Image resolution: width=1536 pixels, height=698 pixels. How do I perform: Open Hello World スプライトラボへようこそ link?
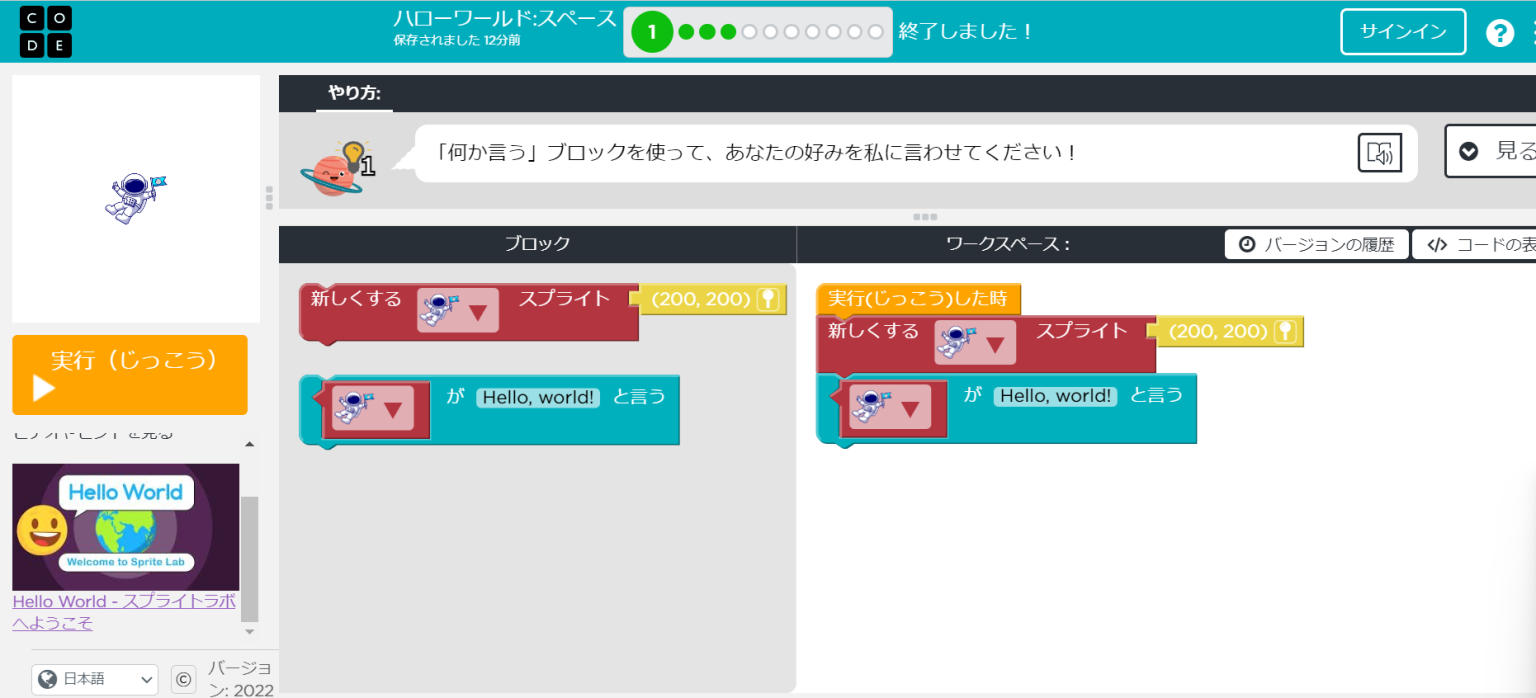(x=123, y=611)
